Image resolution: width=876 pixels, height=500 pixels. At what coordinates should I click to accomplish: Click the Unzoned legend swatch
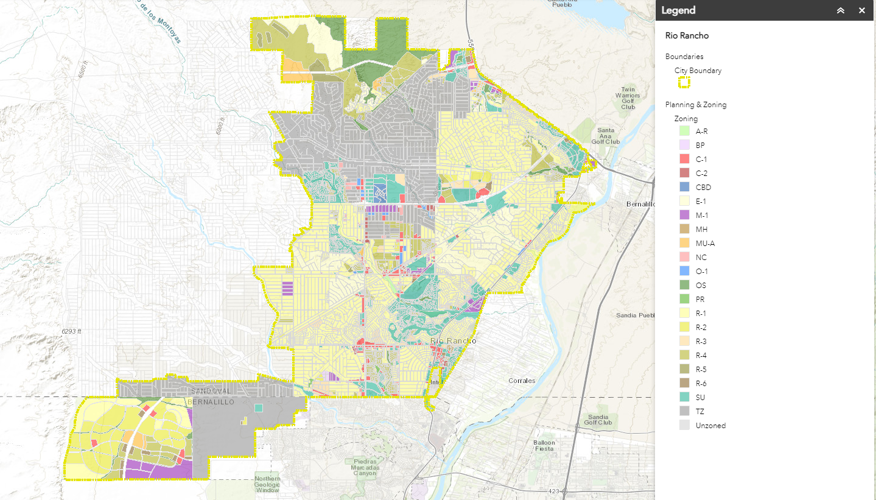point(684,425)
